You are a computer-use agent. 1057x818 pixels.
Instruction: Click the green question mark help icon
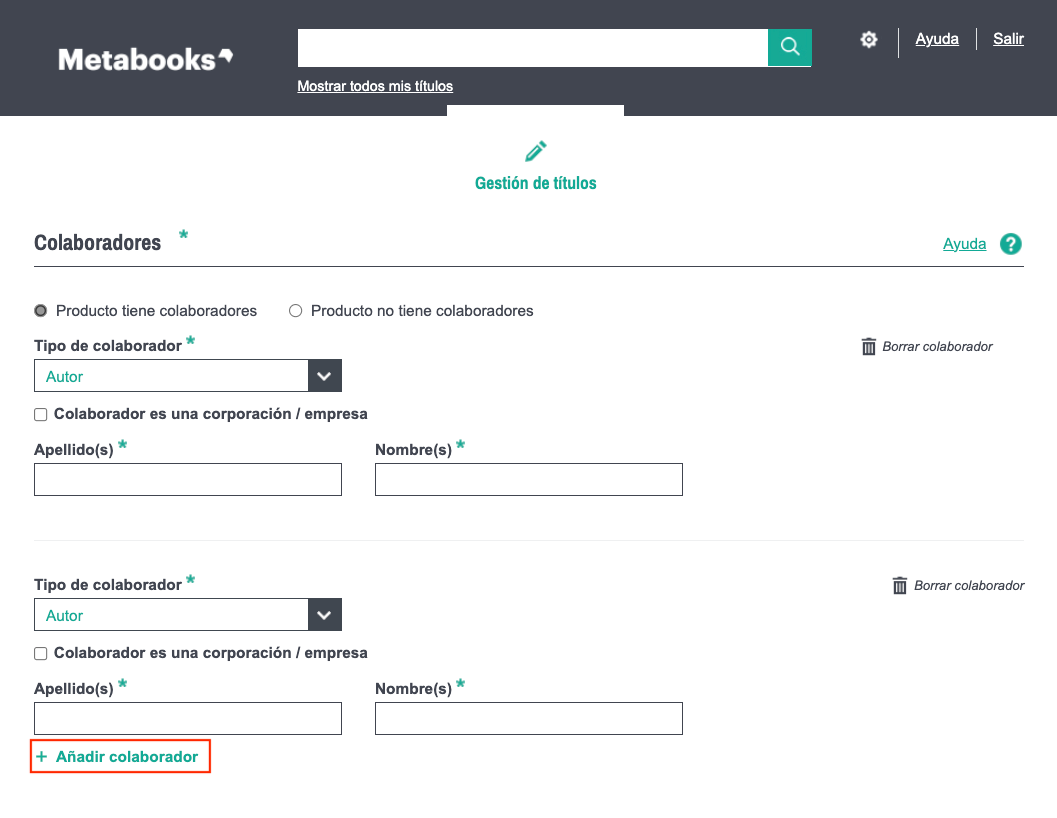1011,244
